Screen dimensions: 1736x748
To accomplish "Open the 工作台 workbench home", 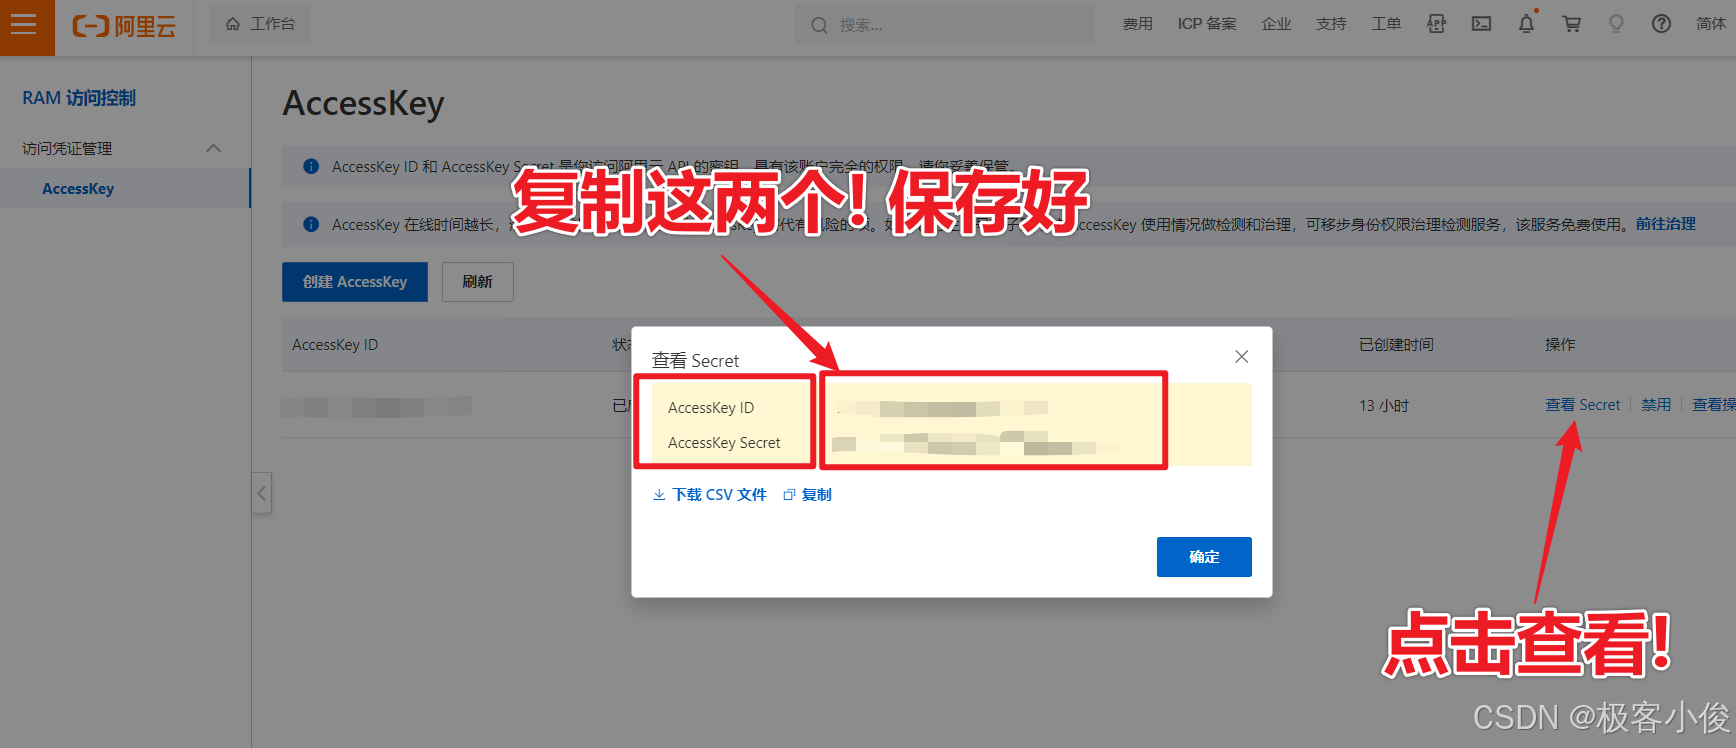I will [260, 24].
